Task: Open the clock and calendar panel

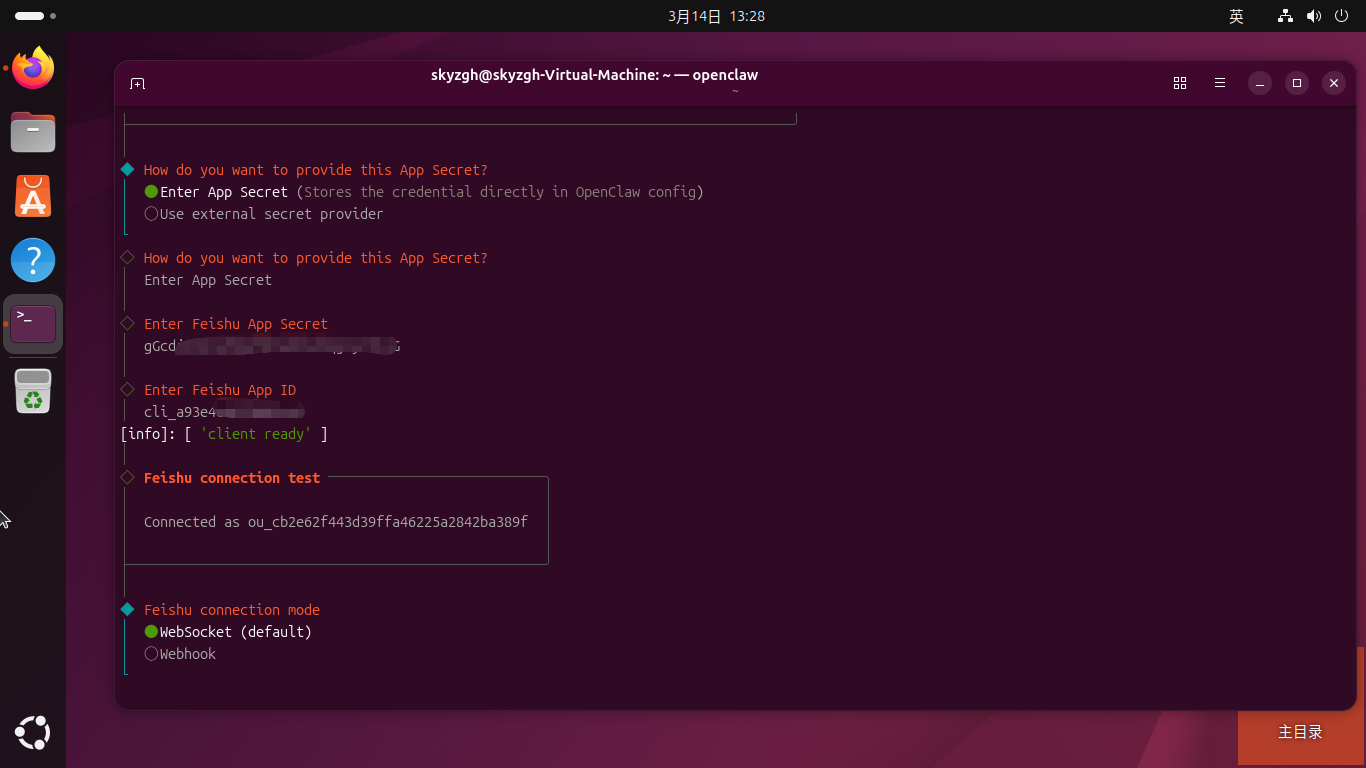Action: tap(716, 16)
